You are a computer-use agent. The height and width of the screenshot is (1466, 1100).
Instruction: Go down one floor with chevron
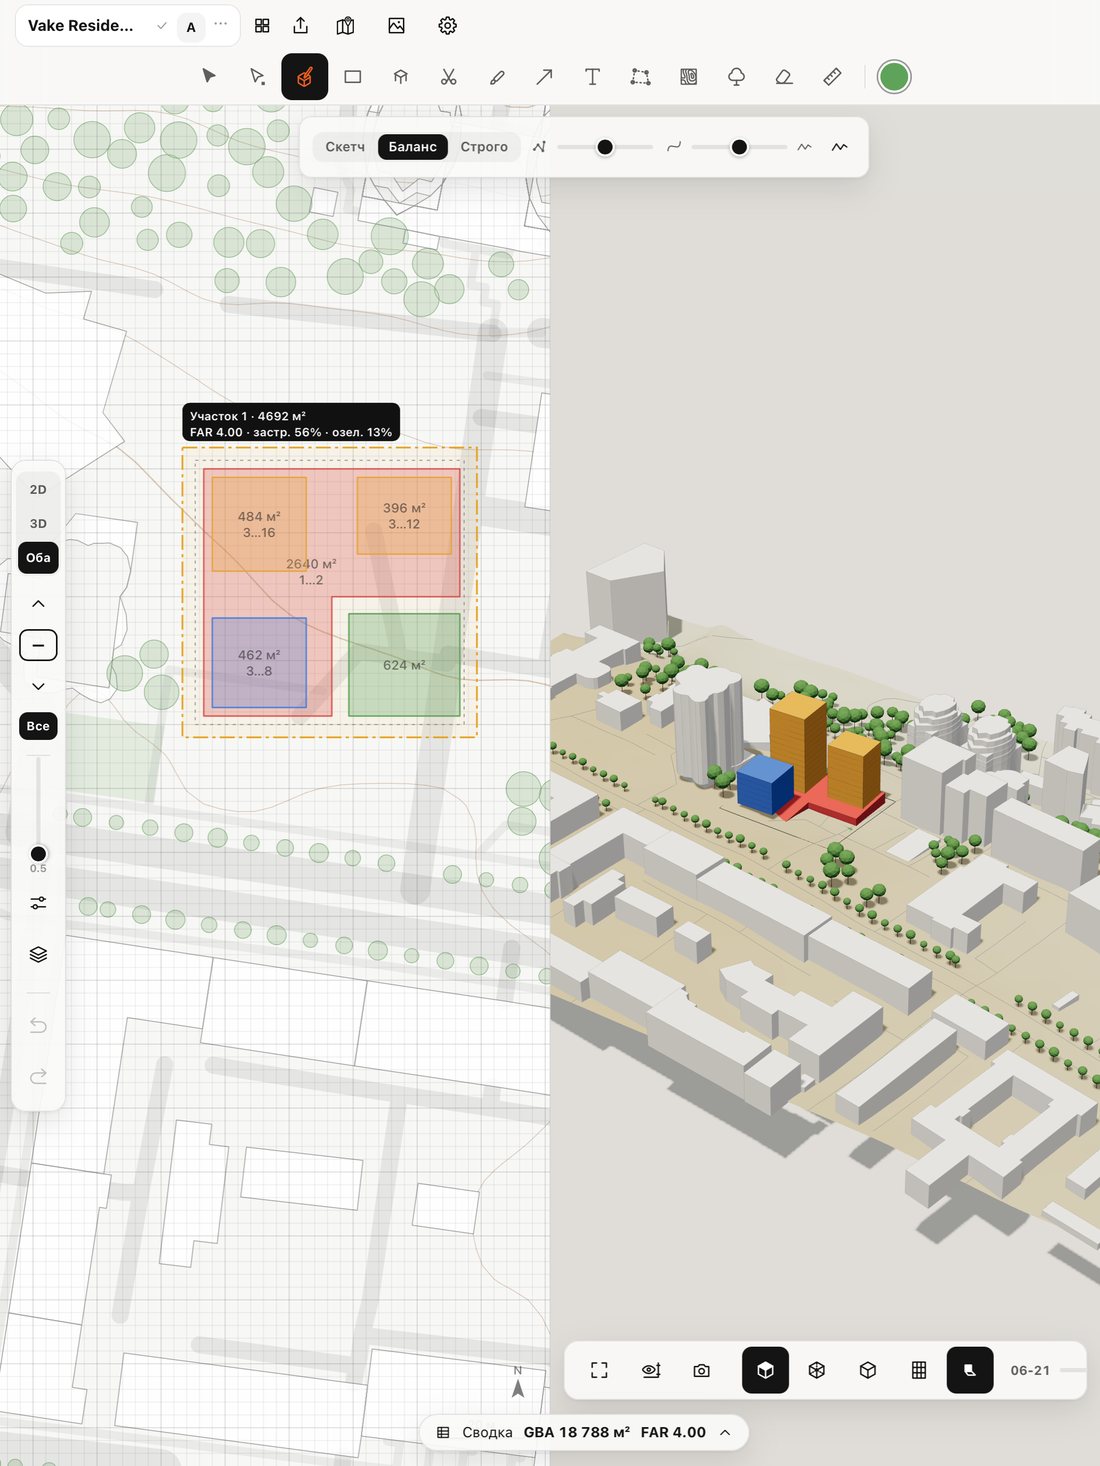[x=38, y=687]
